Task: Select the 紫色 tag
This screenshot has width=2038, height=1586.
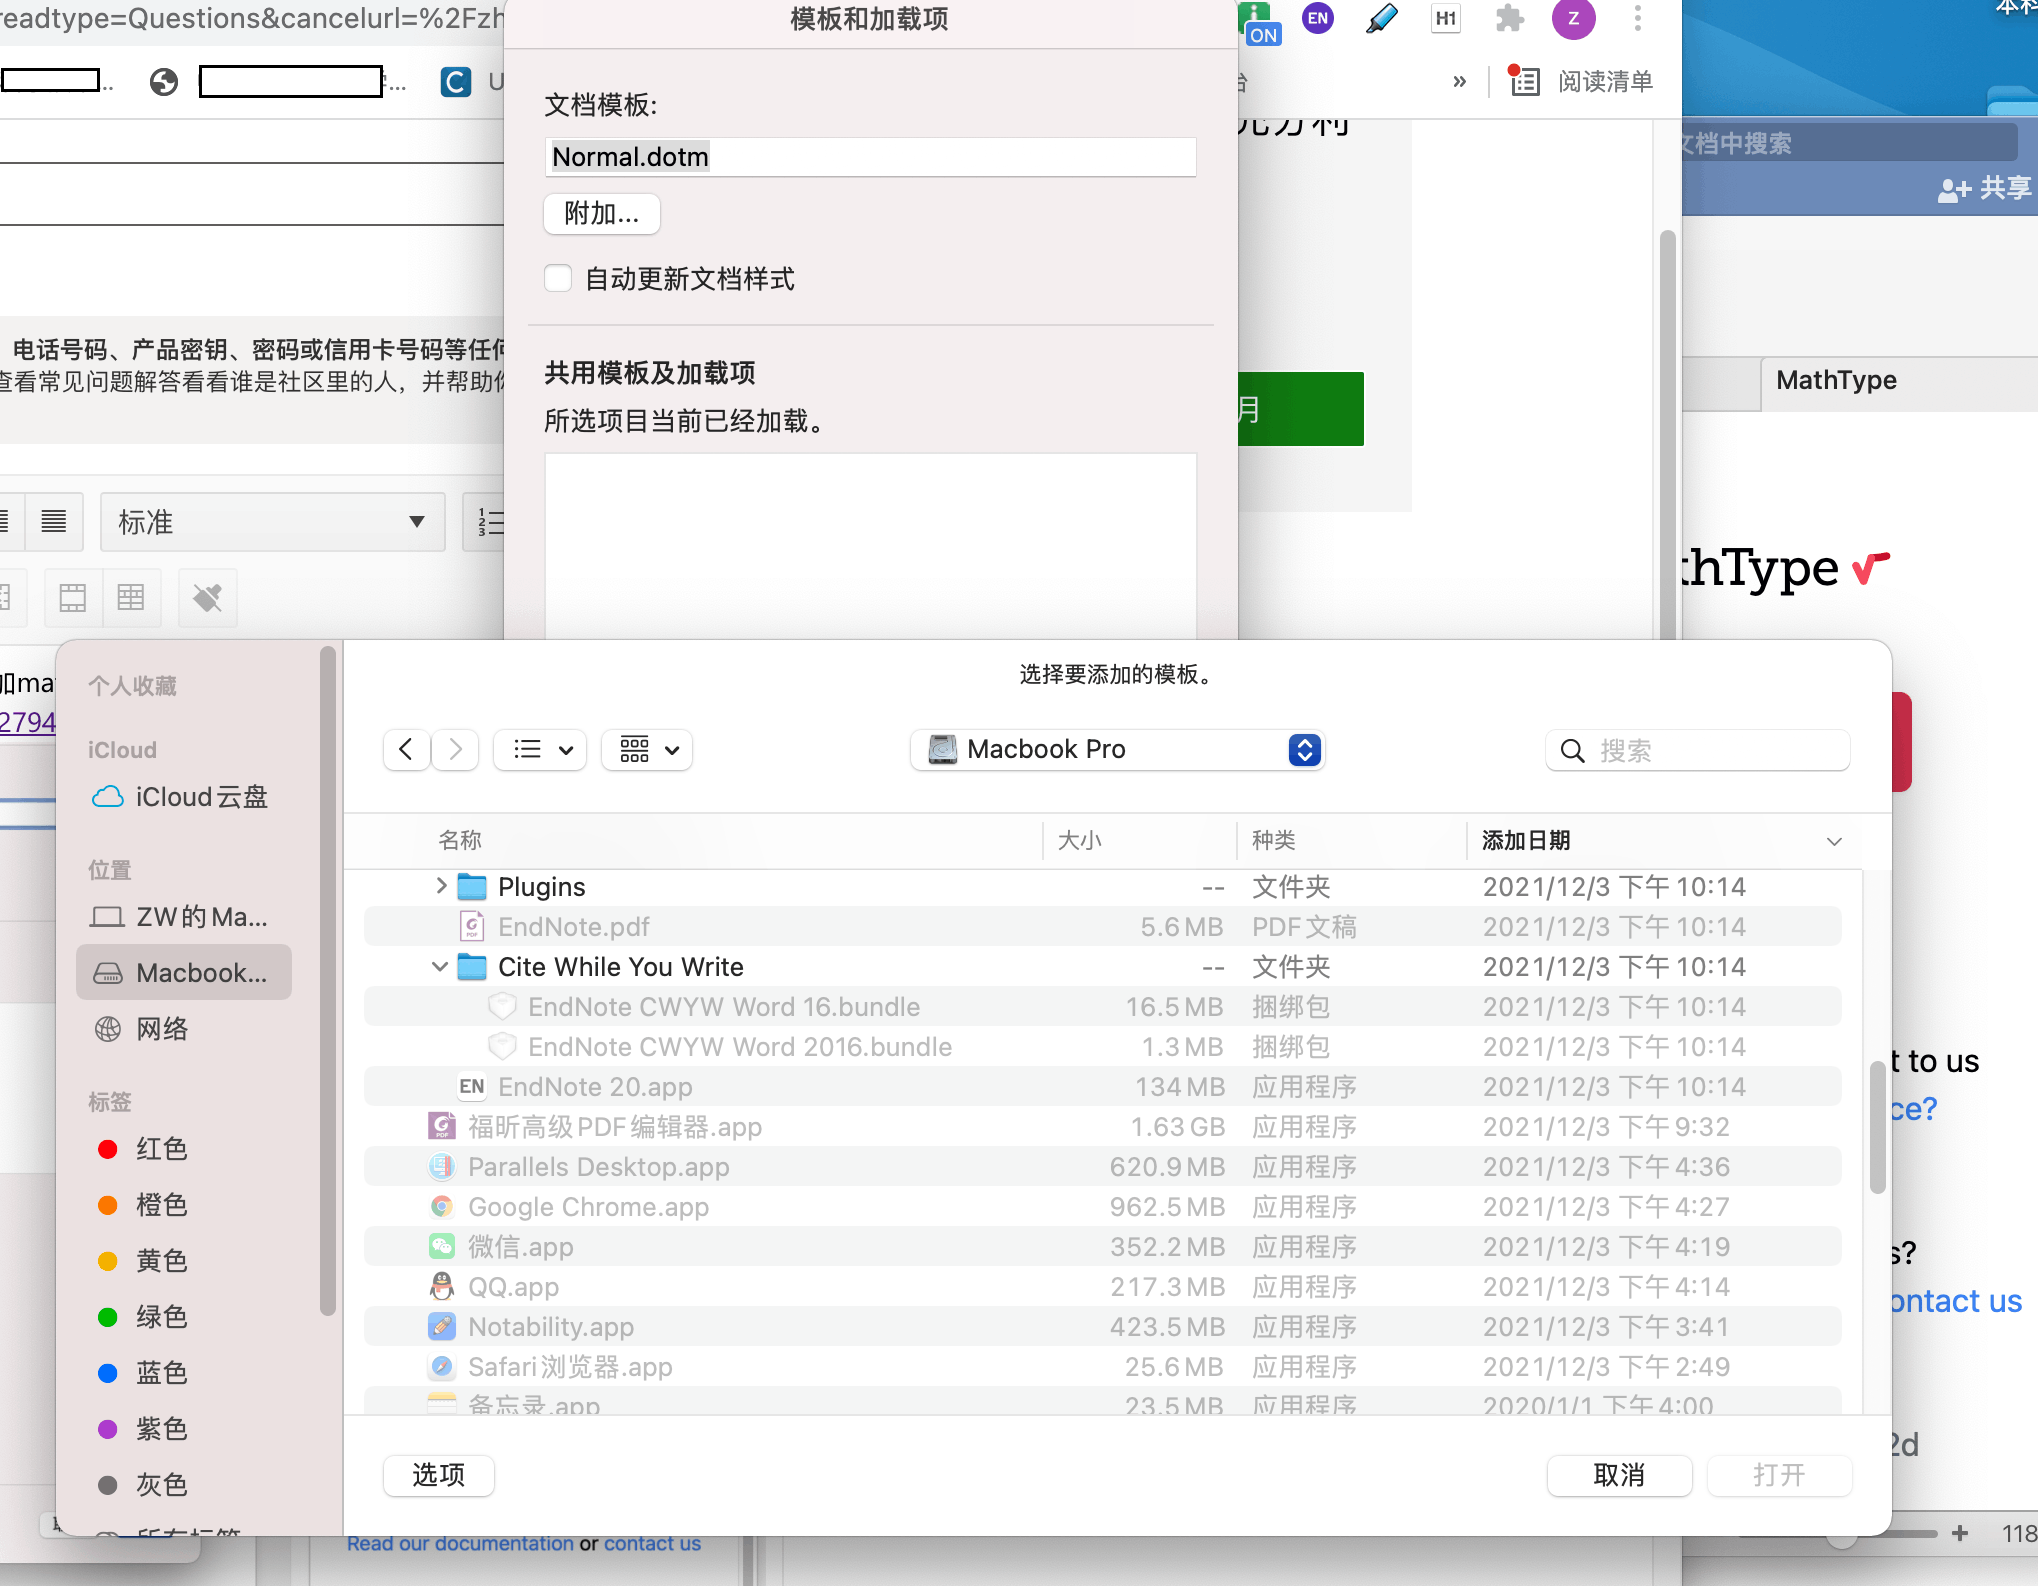Action: [184, 1429]
